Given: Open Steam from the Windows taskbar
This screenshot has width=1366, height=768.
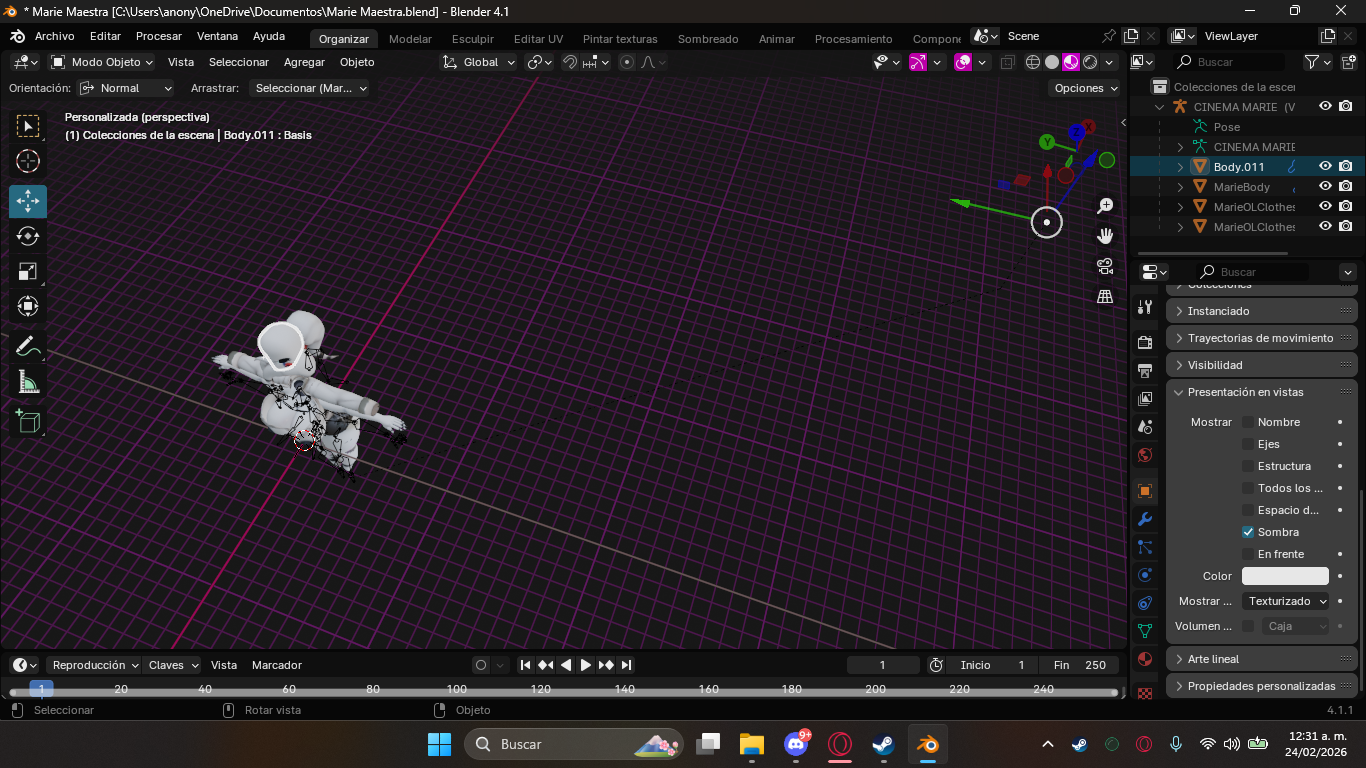Looking at the screenshot, I should pos(882,744).
